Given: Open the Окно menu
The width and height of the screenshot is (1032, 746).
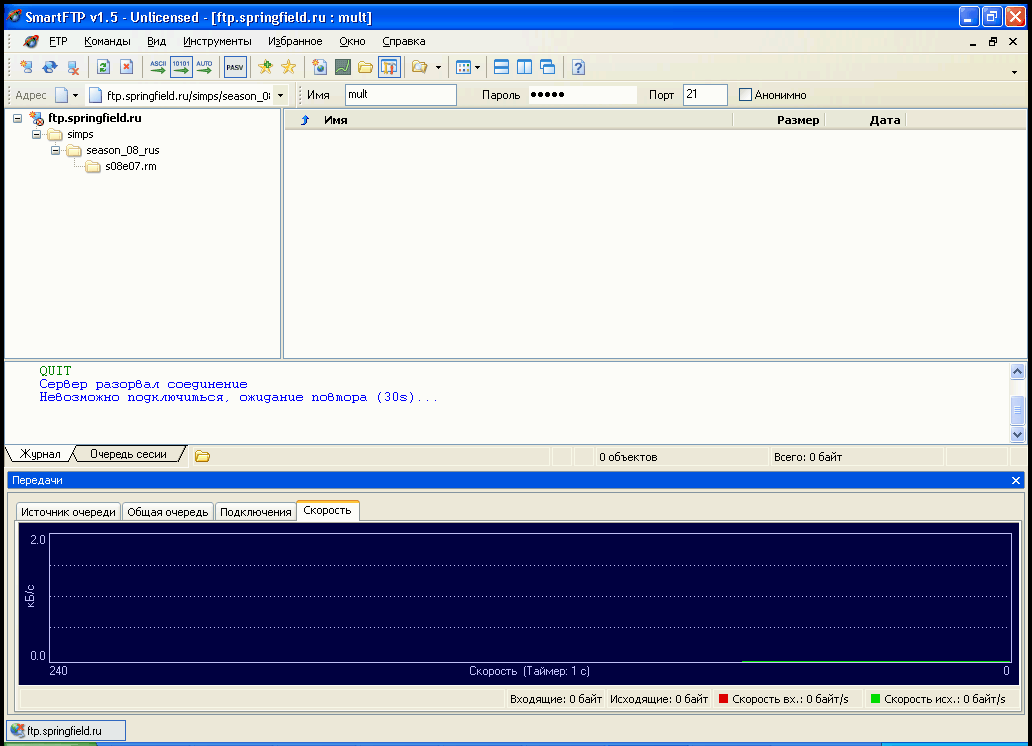Looking at the screenshot, I should pyautogui.click(x=352, y=41).
